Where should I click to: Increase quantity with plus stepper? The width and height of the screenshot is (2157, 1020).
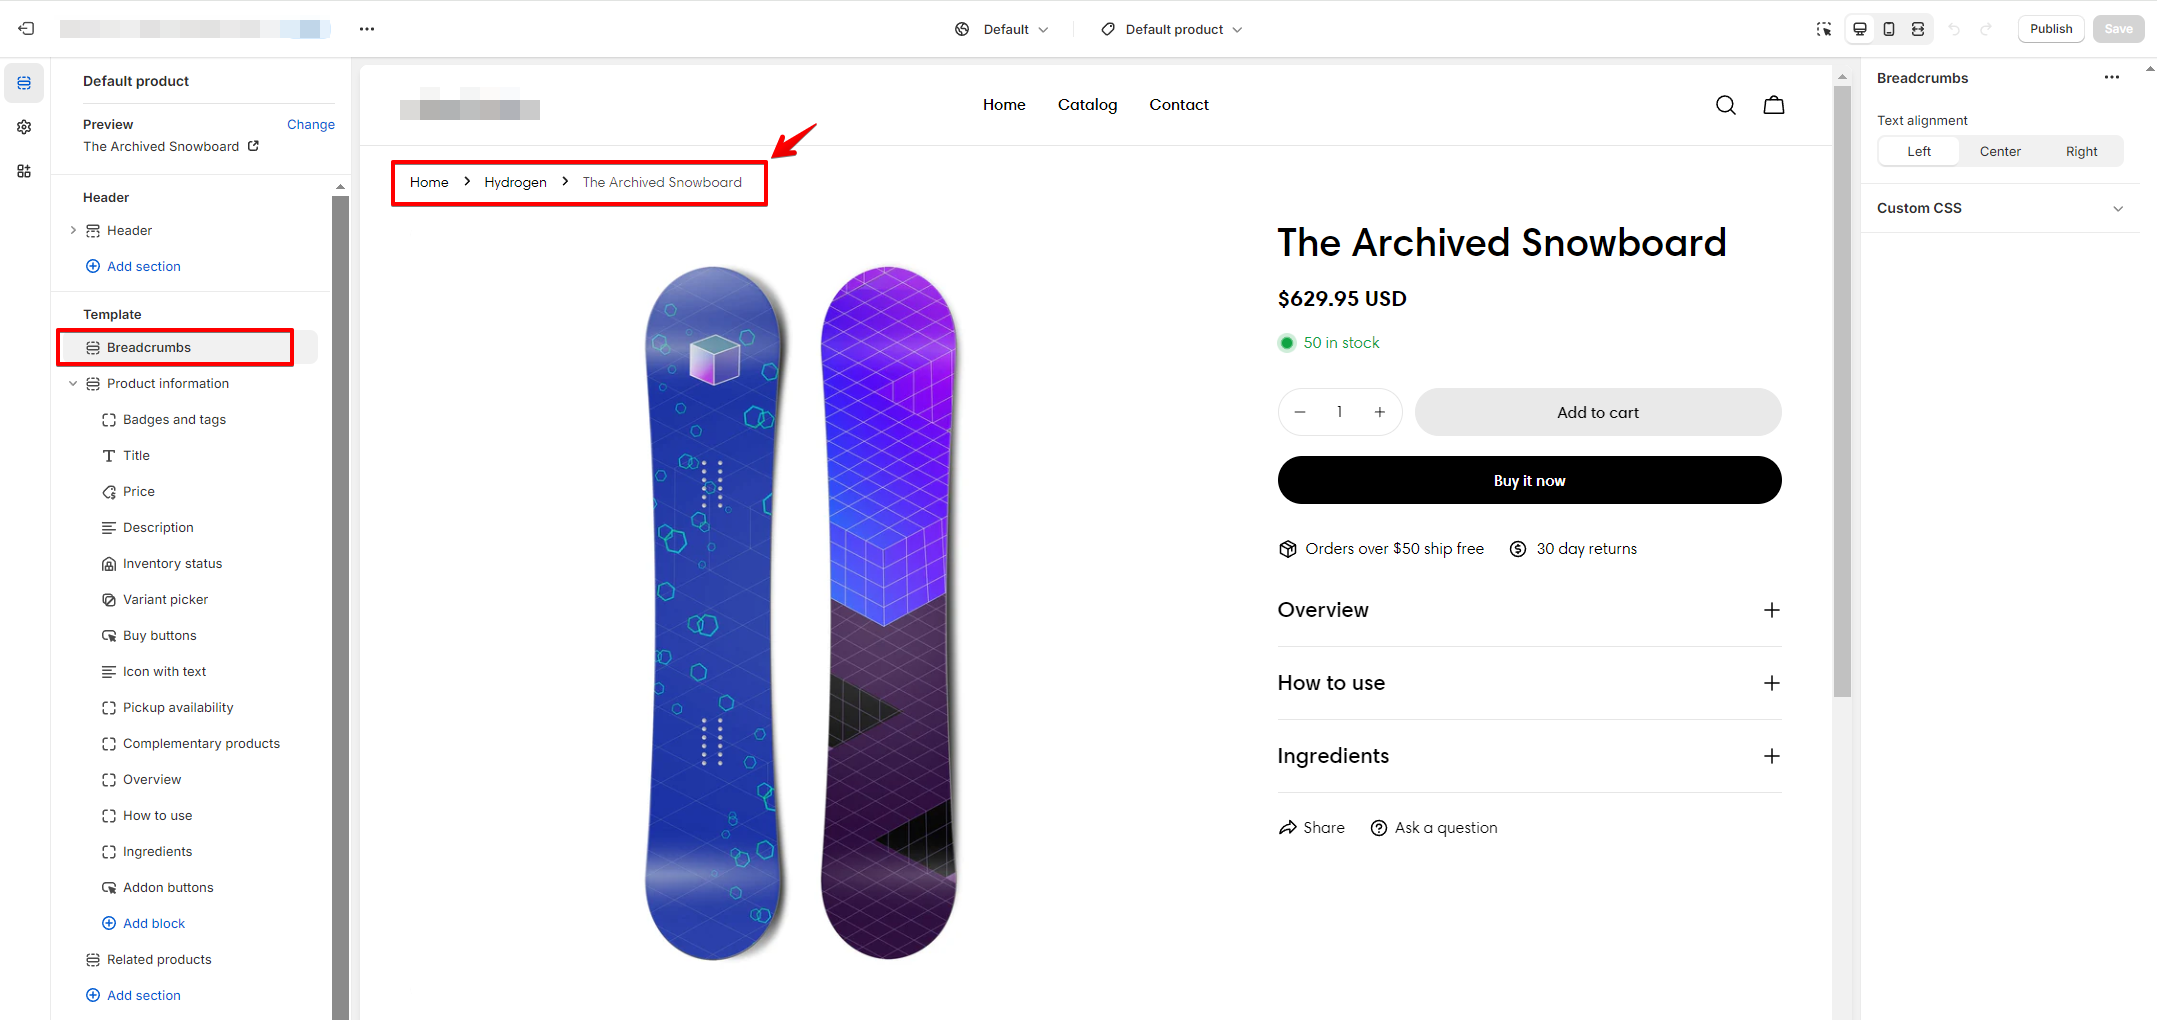click(x=1379, y=412)
